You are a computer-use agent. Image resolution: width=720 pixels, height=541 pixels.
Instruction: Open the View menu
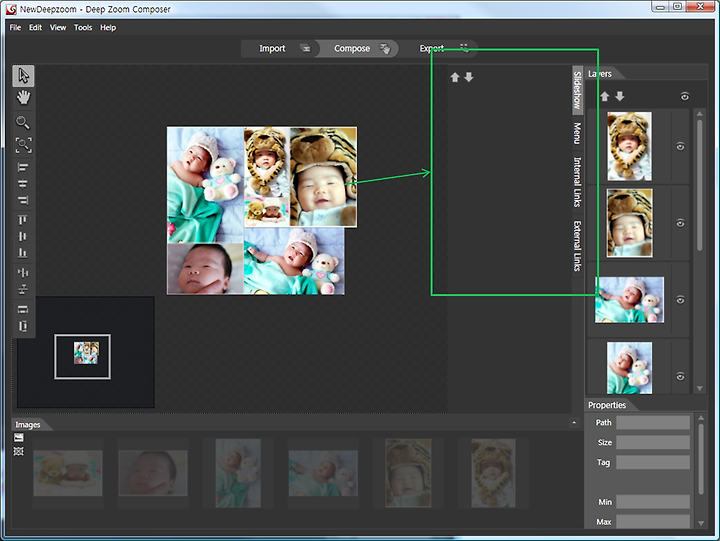coord(58,28)
